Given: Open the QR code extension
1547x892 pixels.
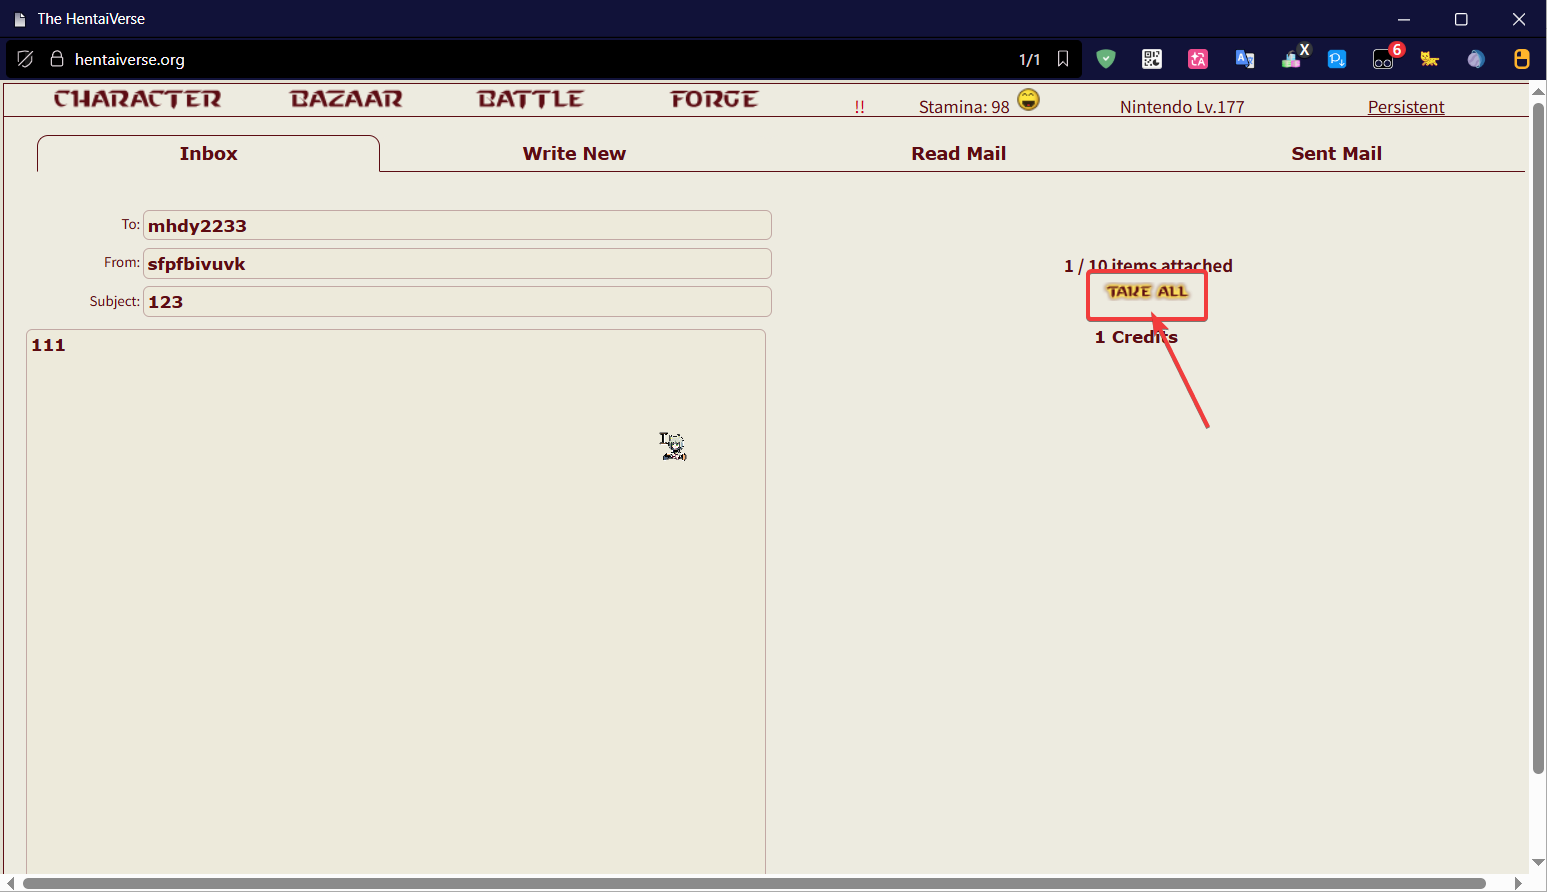Looking at the screenshot, I should [1152, 59].
